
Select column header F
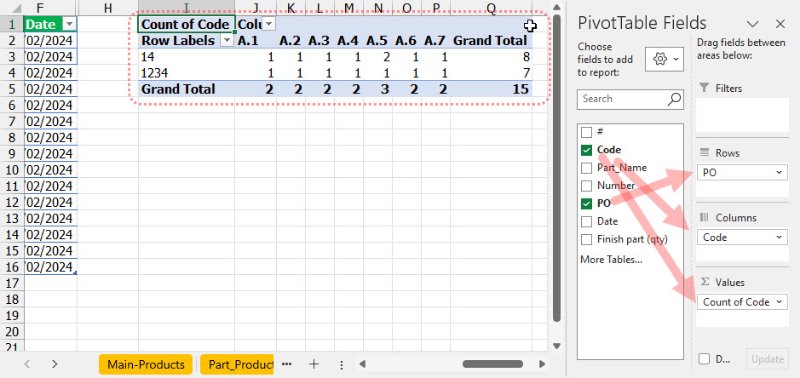pyautogui.click(x=51, y=7)
